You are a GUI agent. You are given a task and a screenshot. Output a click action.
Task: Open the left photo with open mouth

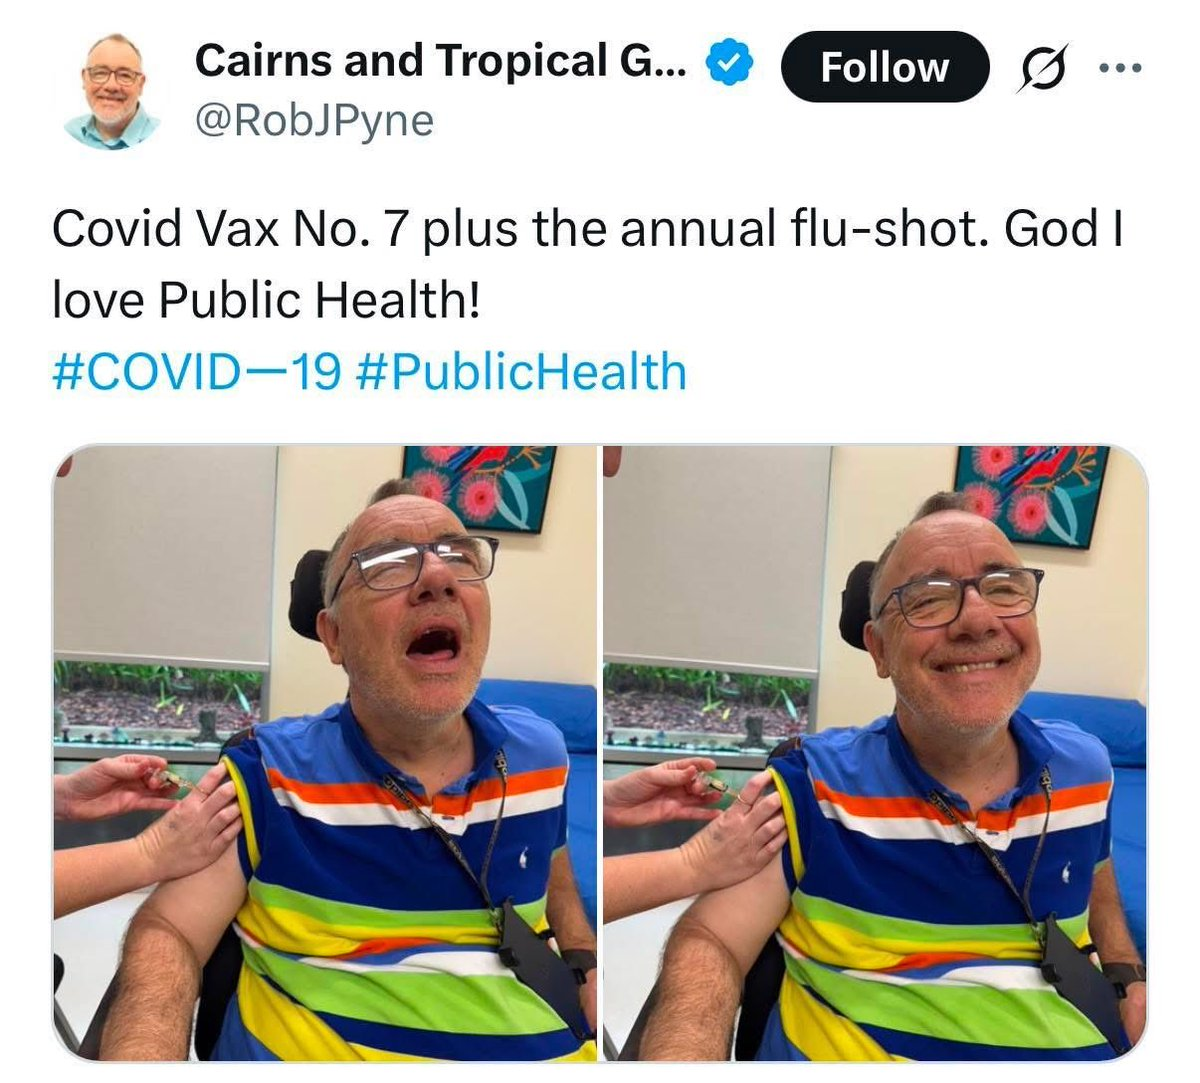pyautogui.click(x=325, y=753)
